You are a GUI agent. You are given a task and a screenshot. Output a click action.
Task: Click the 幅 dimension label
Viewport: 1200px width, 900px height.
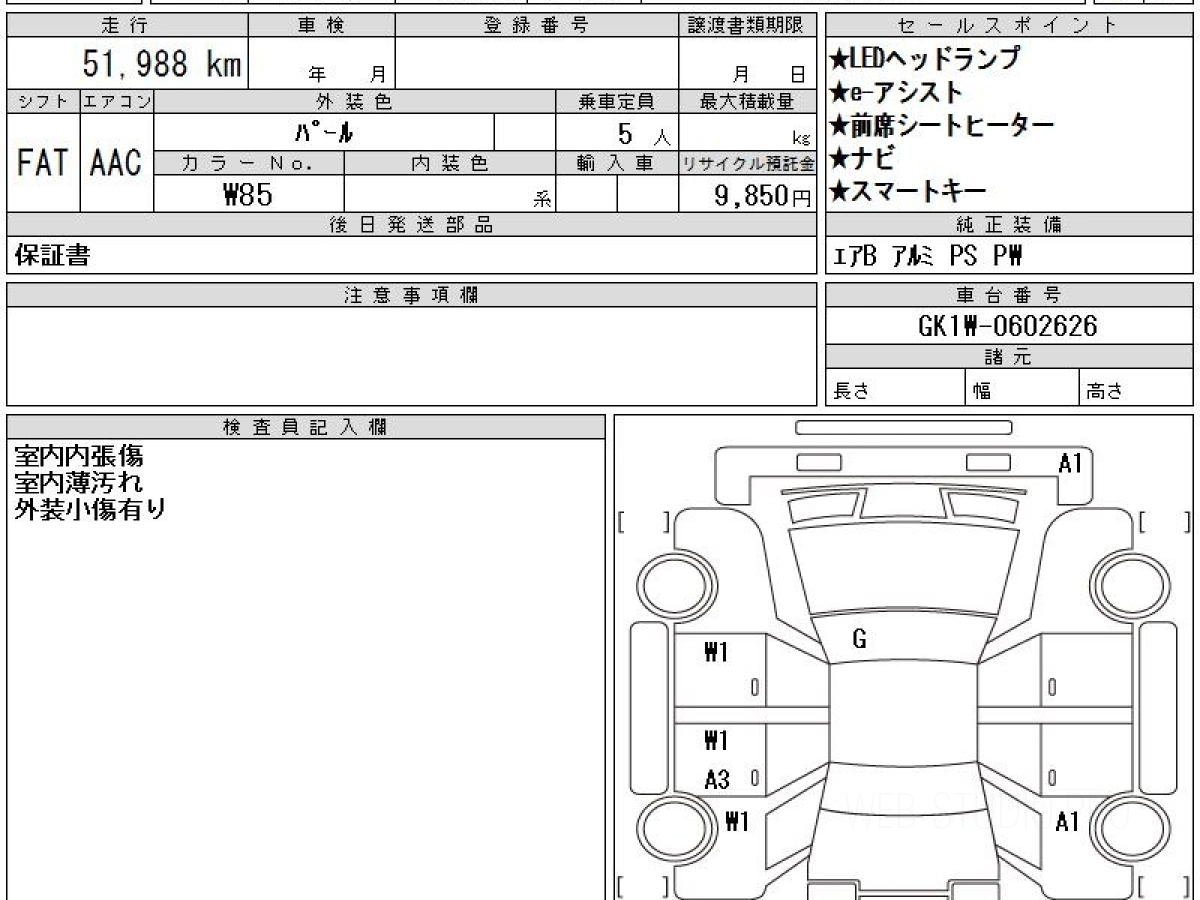point(983,392)
